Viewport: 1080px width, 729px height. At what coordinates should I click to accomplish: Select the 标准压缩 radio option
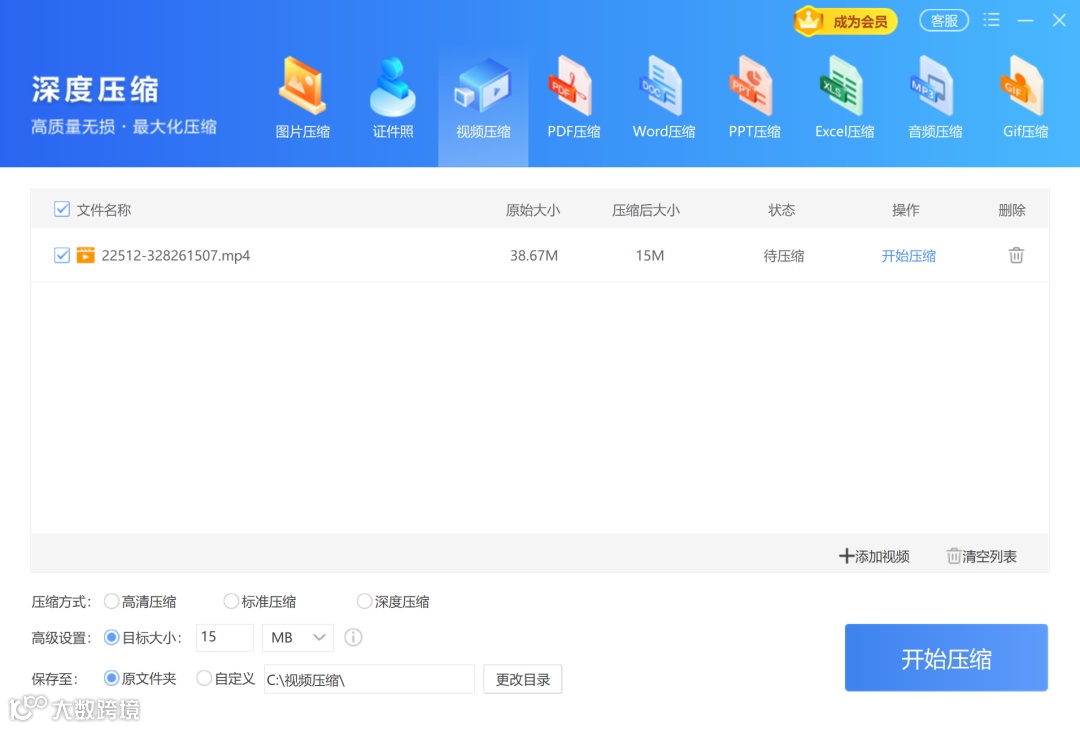click(x=231, y=601)
